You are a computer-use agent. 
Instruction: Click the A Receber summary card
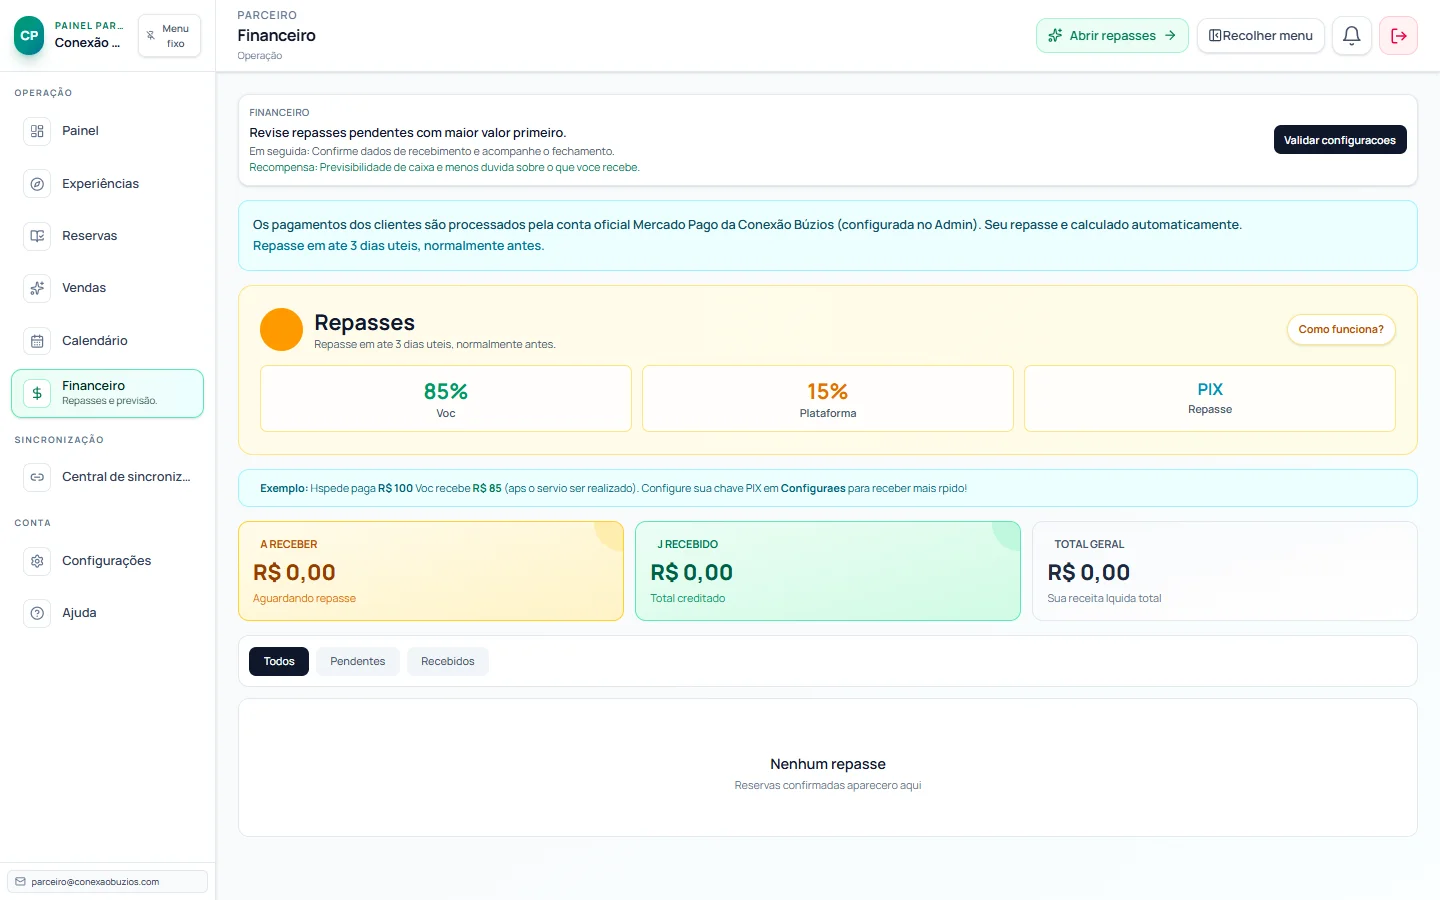point(430,571)
